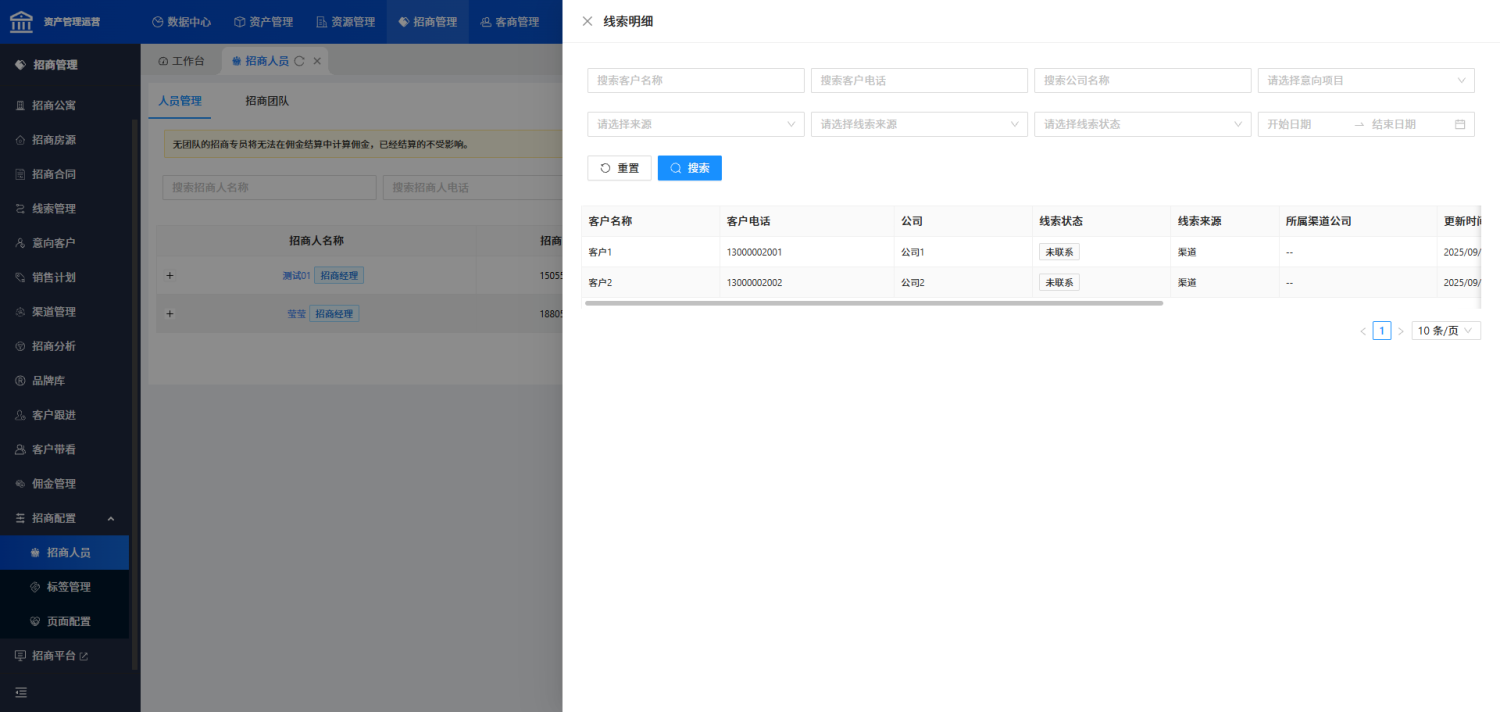Click the 资产管理运营 logo icon
Image resolution: width=1500 pixels, height=712 pixels.
pyautogui.click(x=21, y=21)
